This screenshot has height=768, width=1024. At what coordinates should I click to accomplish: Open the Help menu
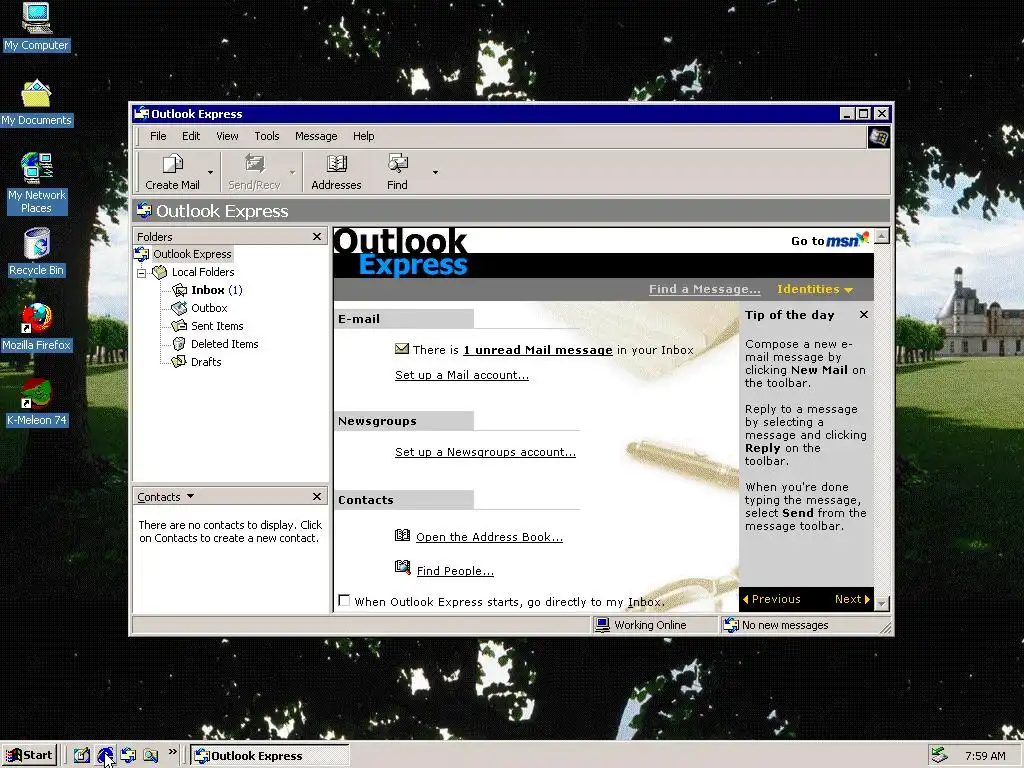pos(364,136)
